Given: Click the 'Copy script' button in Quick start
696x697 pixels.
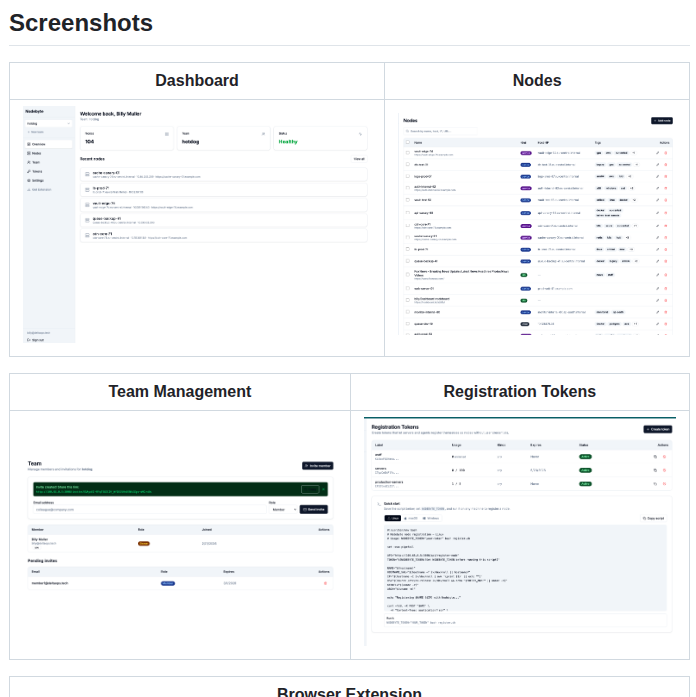Looking at the screenshot, I should (654, 518).
